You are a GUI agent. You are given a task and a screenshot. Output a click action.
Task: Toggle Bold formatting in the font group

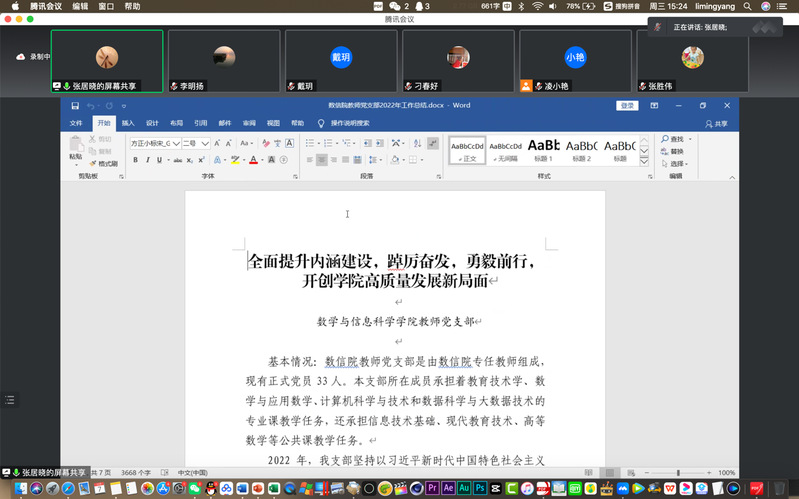coord(134,159)
